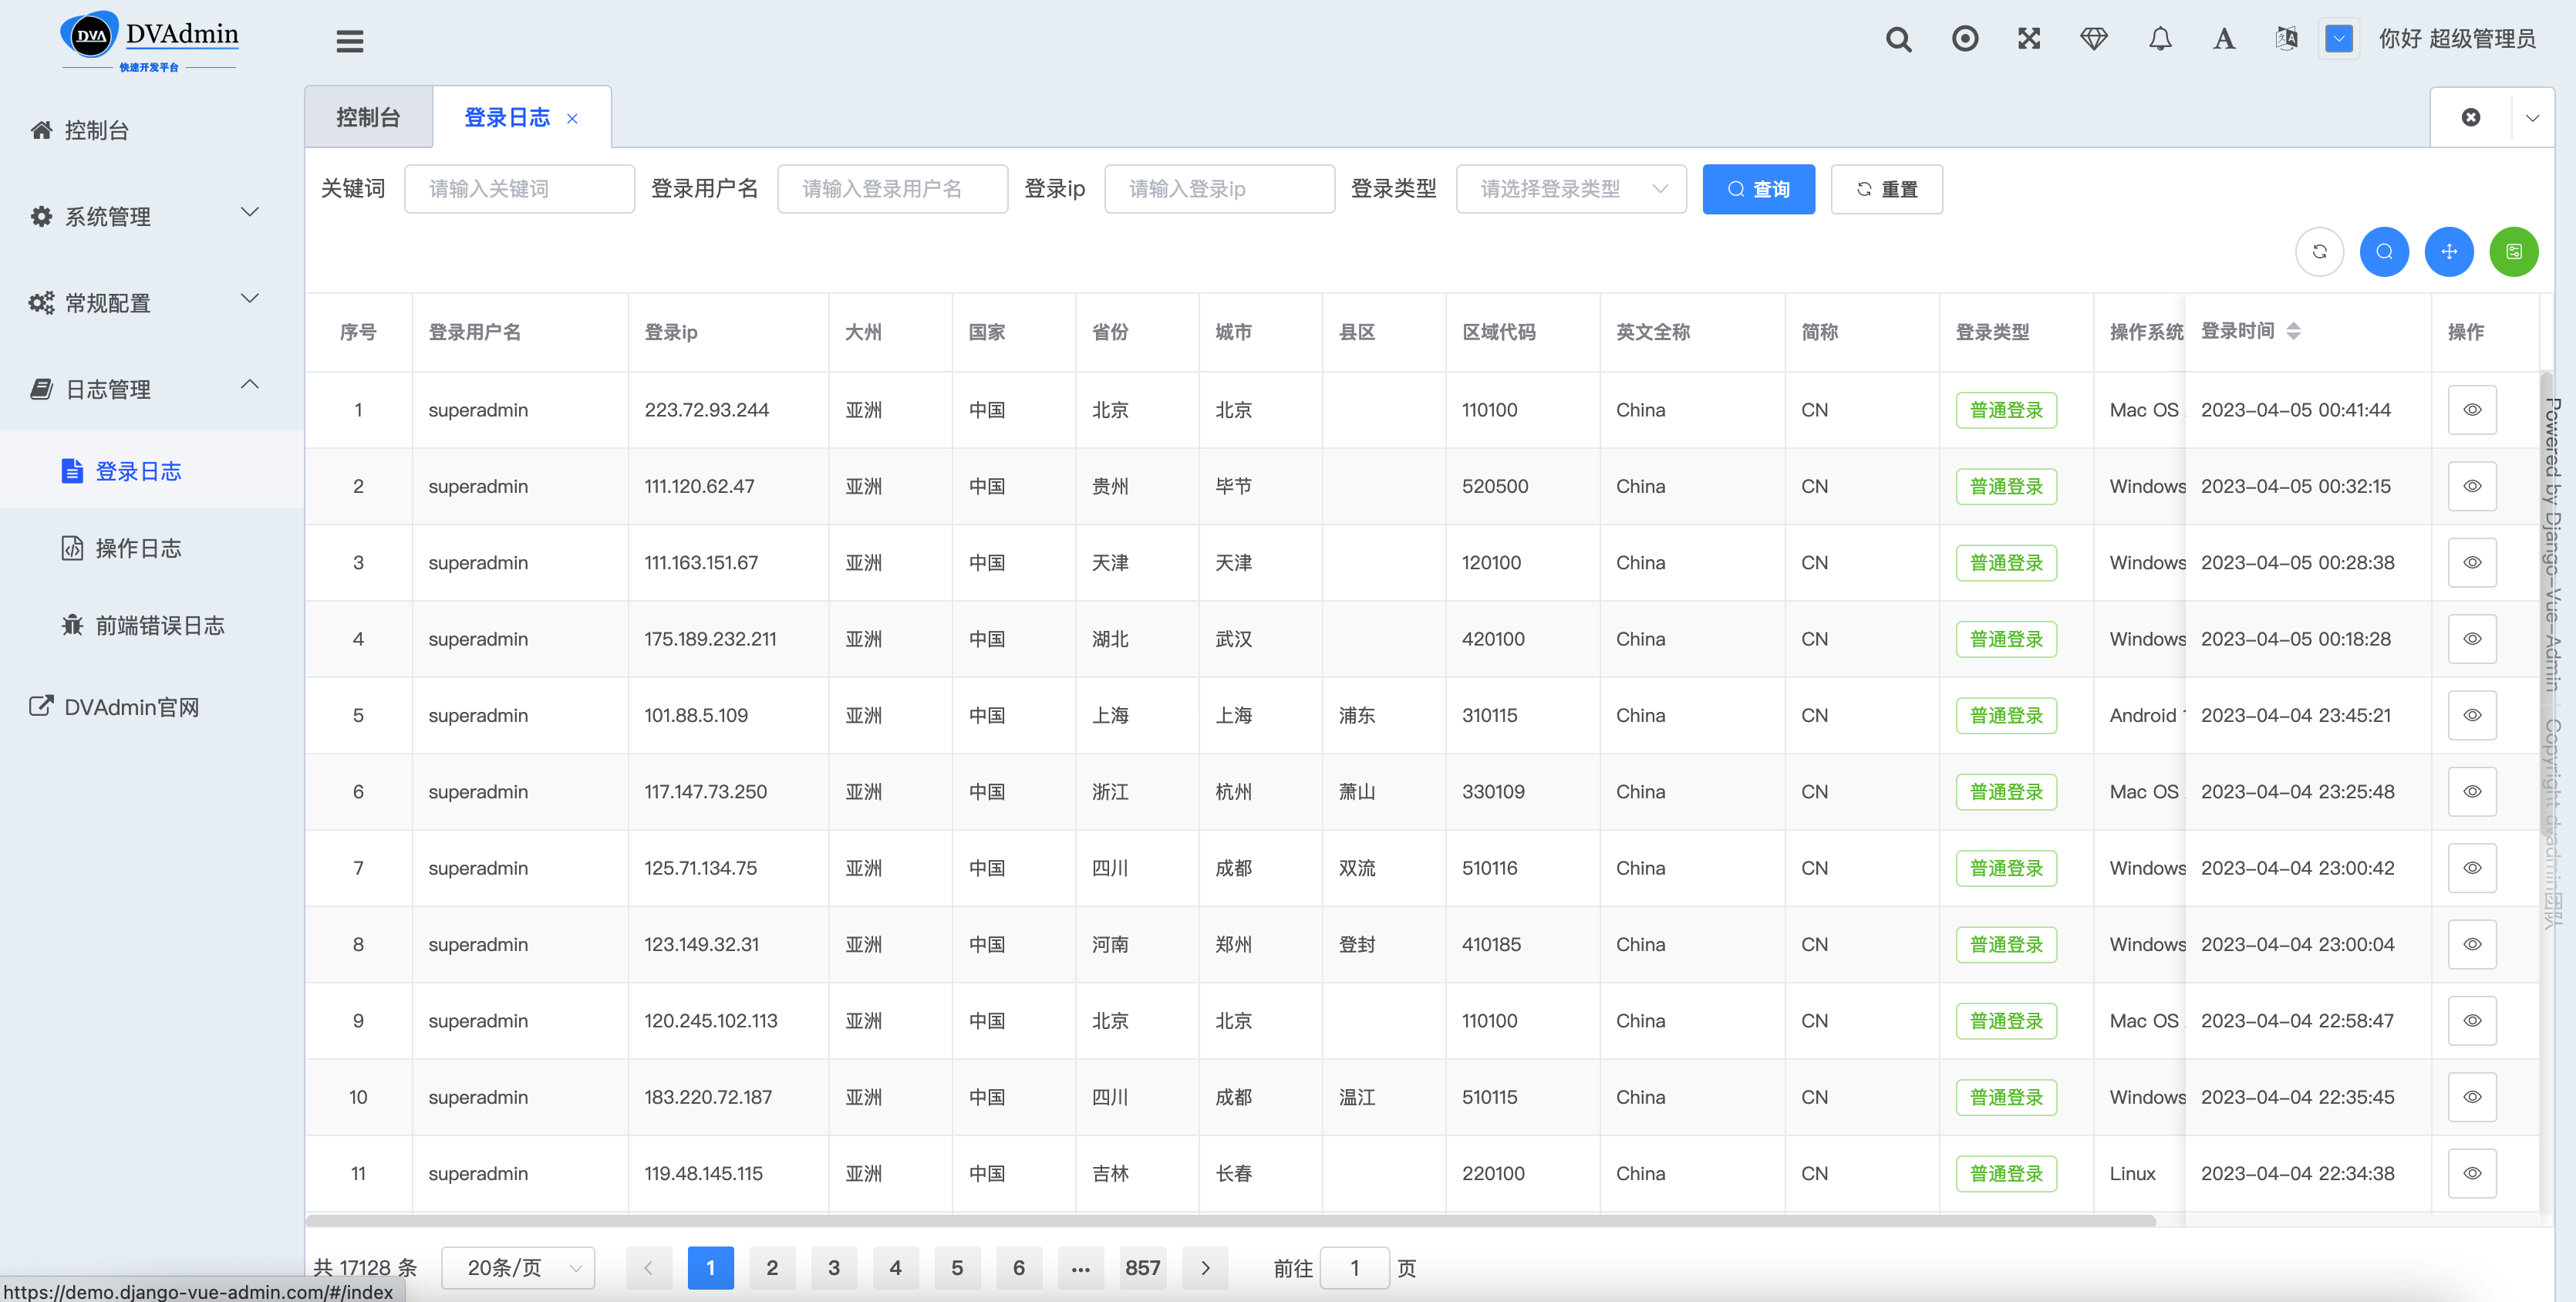Screen dimensions: 2576x1302
Task: View details of row with IP 125.71.134.75
Action: pyautogui.click(x=2471, y=868)
